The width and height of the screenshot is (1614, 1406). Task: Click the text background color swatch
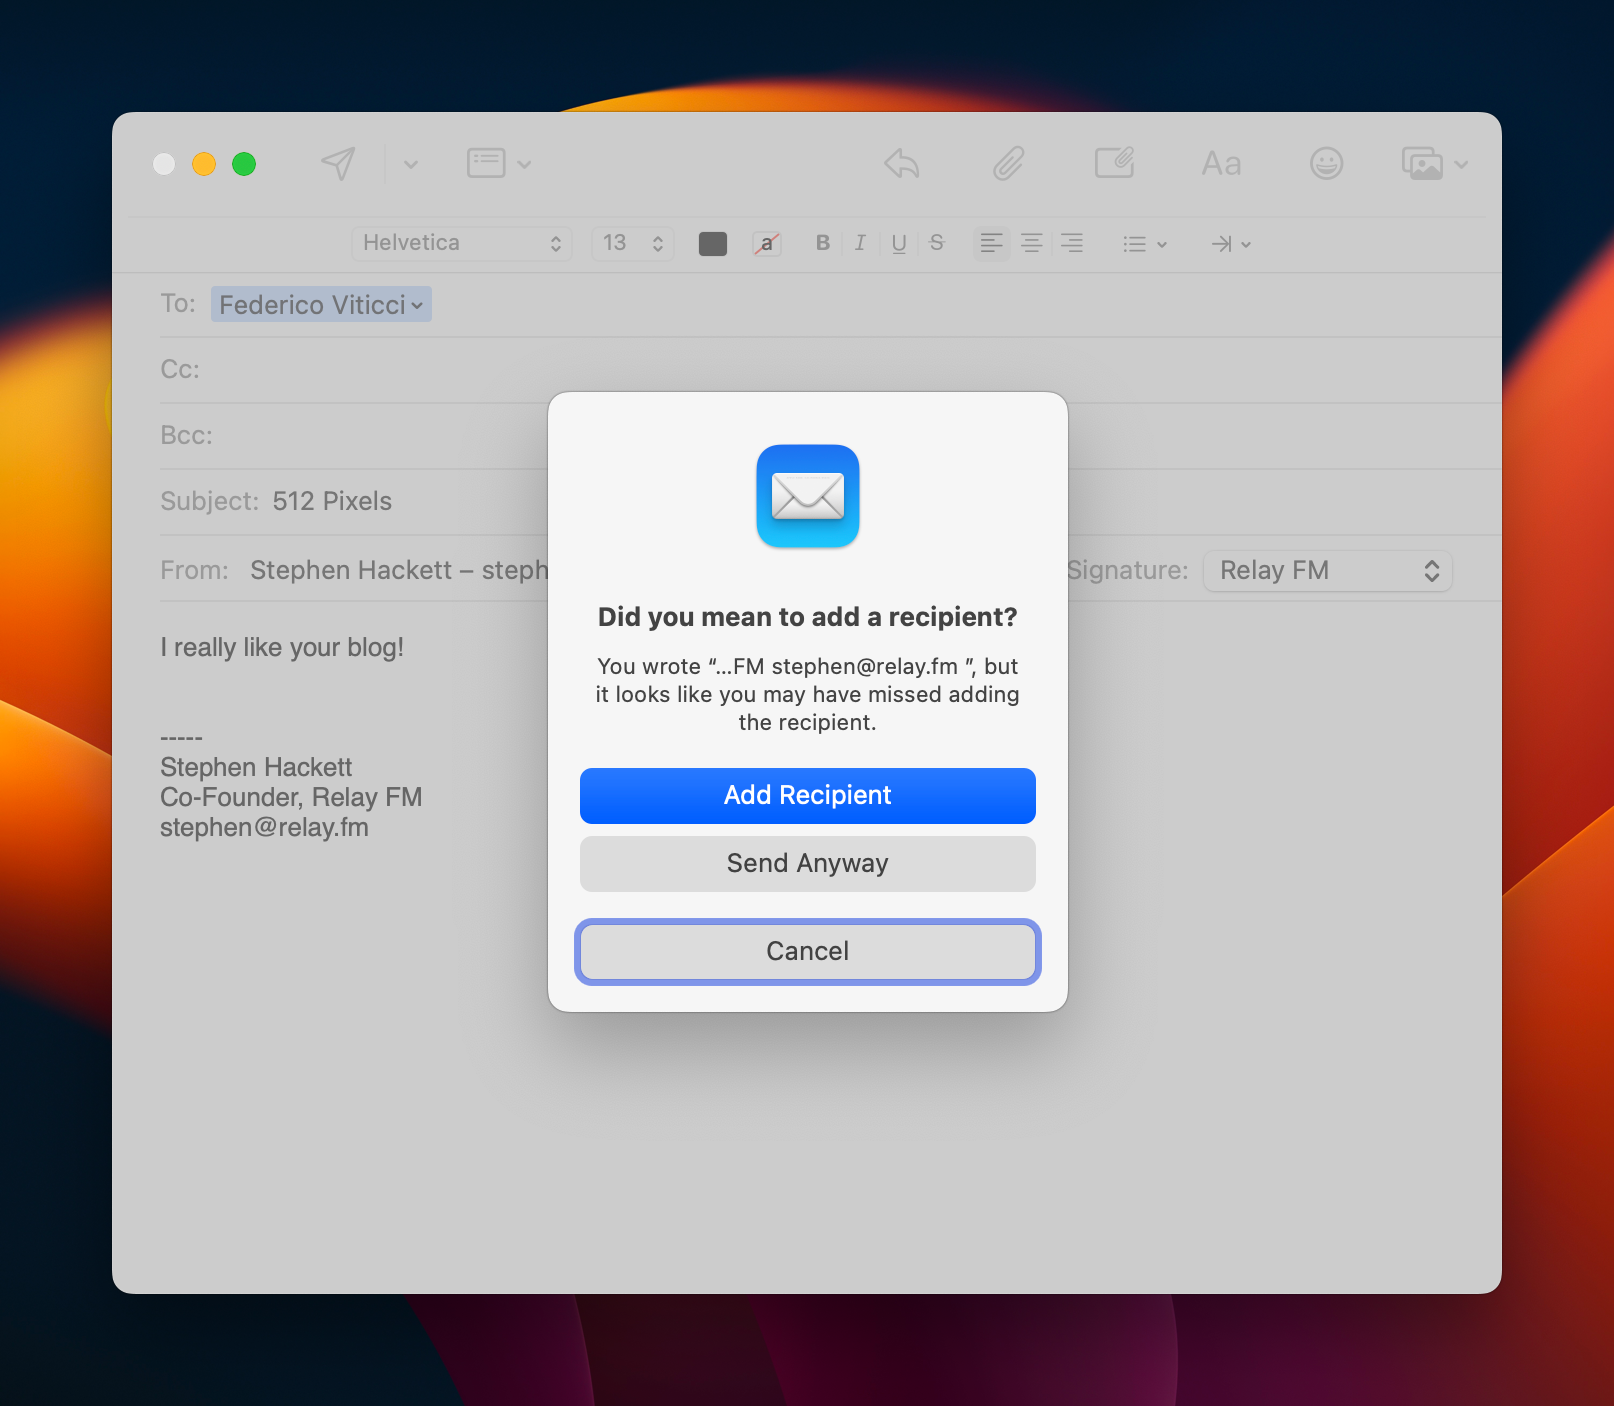click(767, 243)
